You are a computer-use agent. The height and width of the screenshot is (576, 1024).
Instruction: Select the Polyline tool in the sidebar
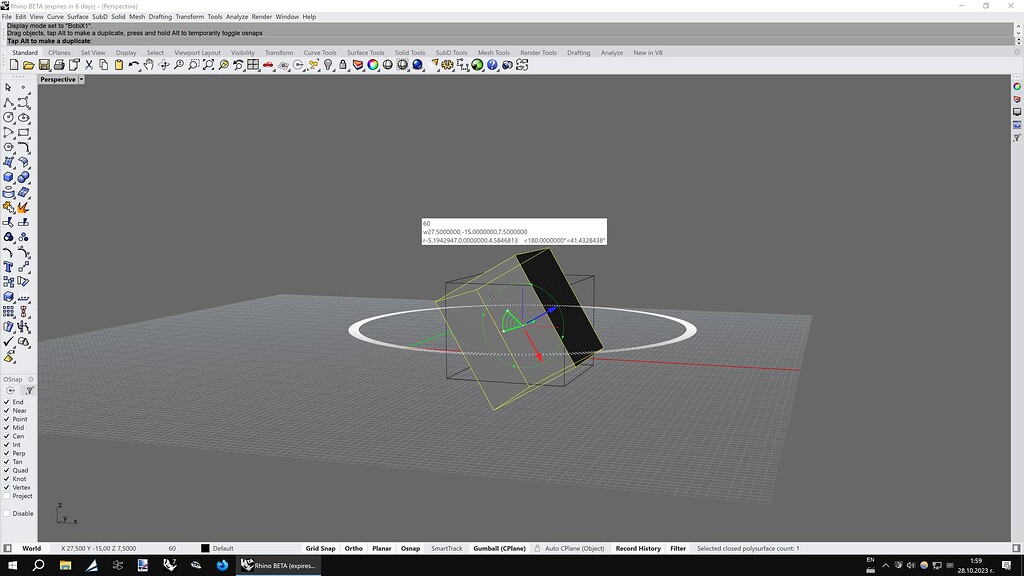tap(8, 103)
